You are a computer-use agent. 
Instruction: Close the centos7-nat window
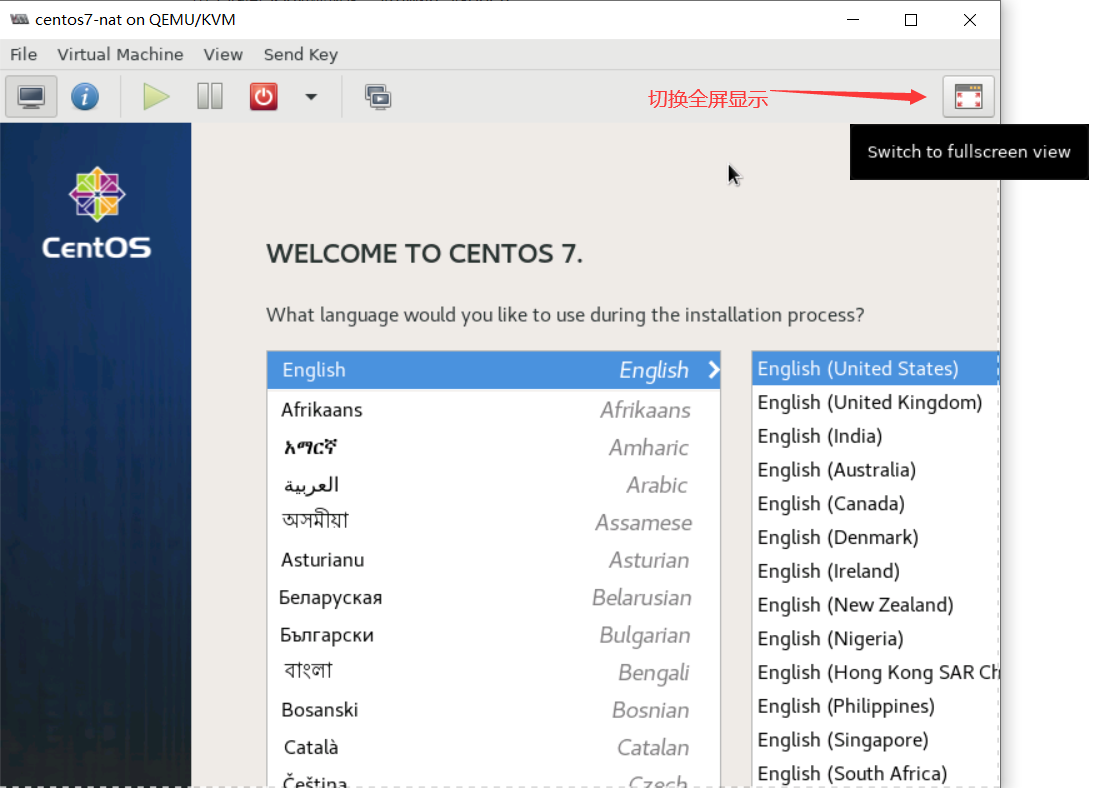[970, 20]
